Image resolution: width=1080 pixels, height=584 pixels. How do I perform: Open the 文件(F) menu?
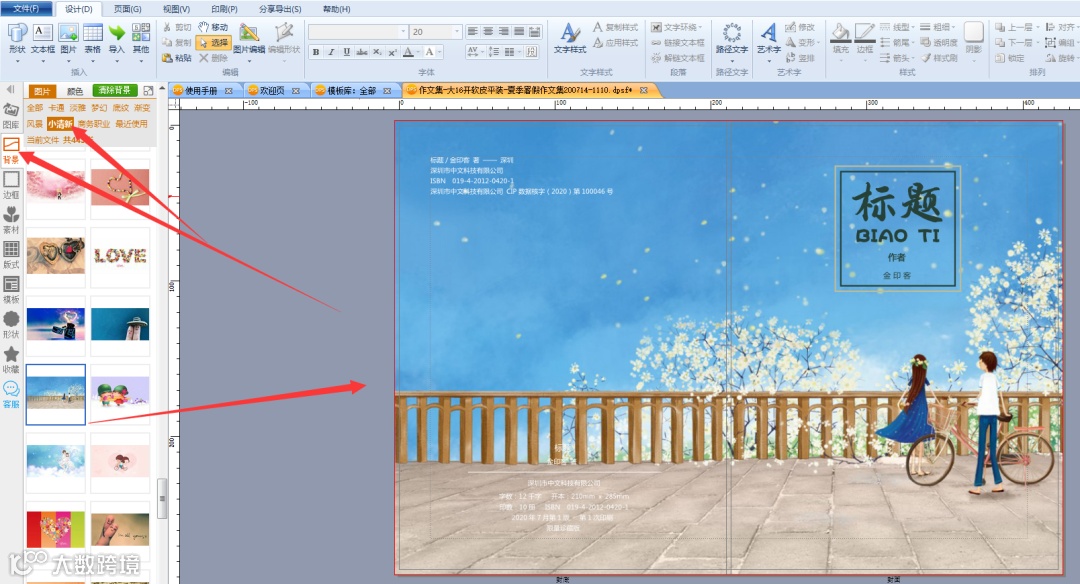pyautogui.click(x=25, y=9)
